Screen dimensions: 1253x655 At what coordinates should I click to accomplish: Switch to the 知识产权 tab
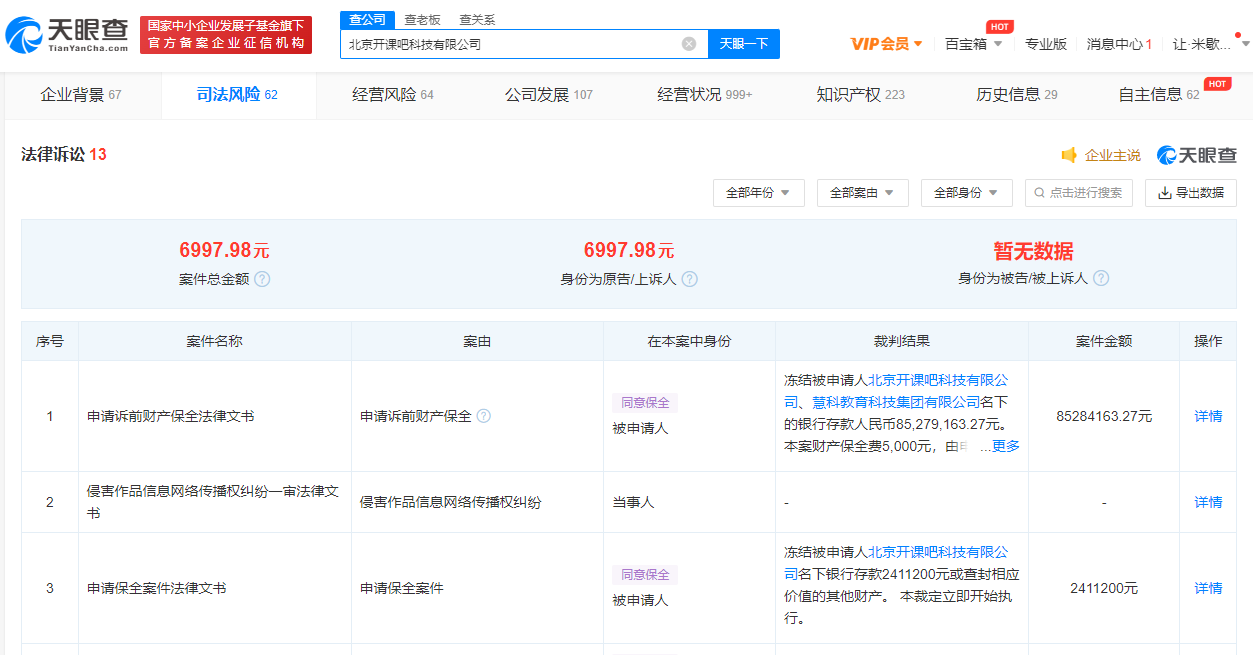pos(861,95)
